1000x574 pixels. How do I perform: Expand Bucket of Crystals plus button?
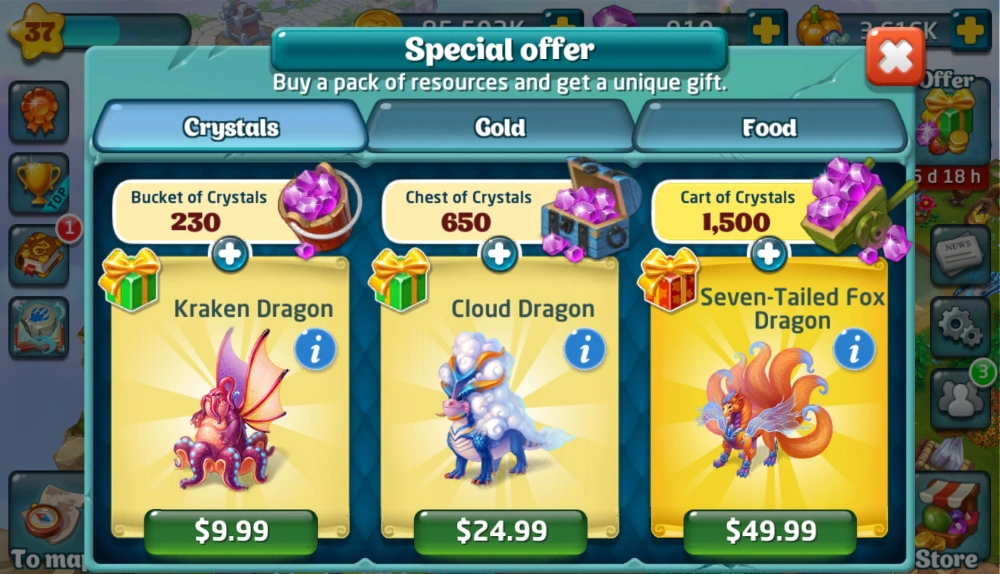click(230, 254)
